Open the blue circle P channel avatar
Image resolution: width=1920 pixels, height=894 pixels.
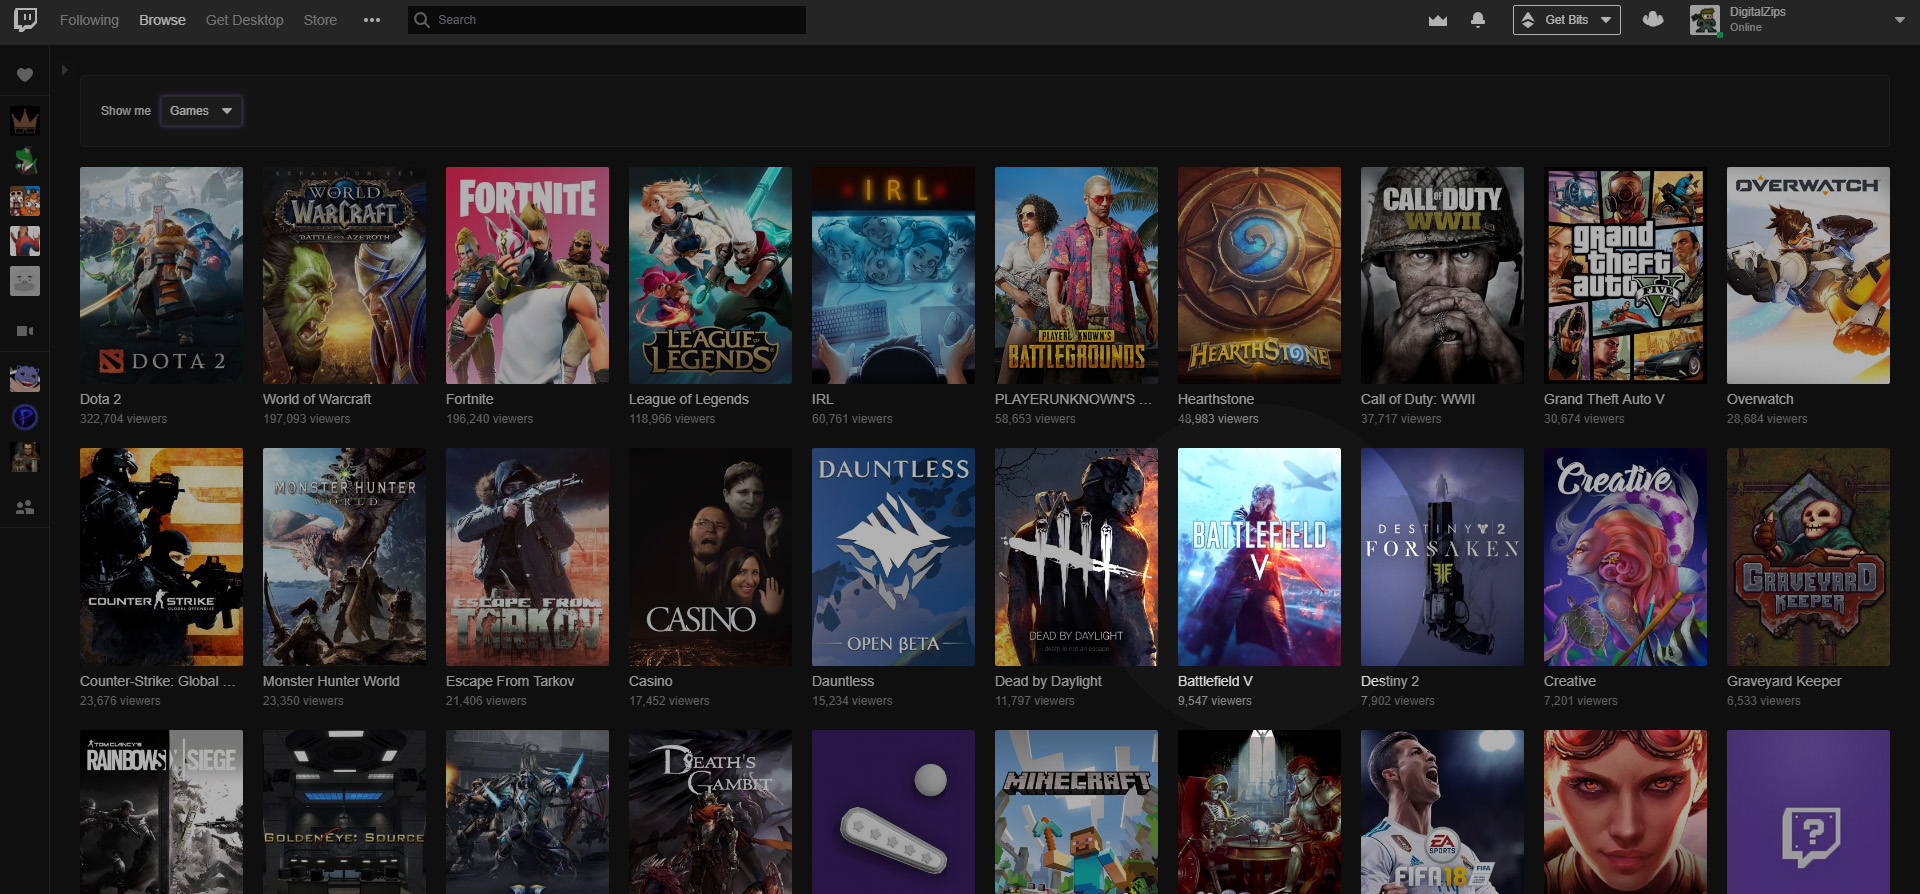25,417
